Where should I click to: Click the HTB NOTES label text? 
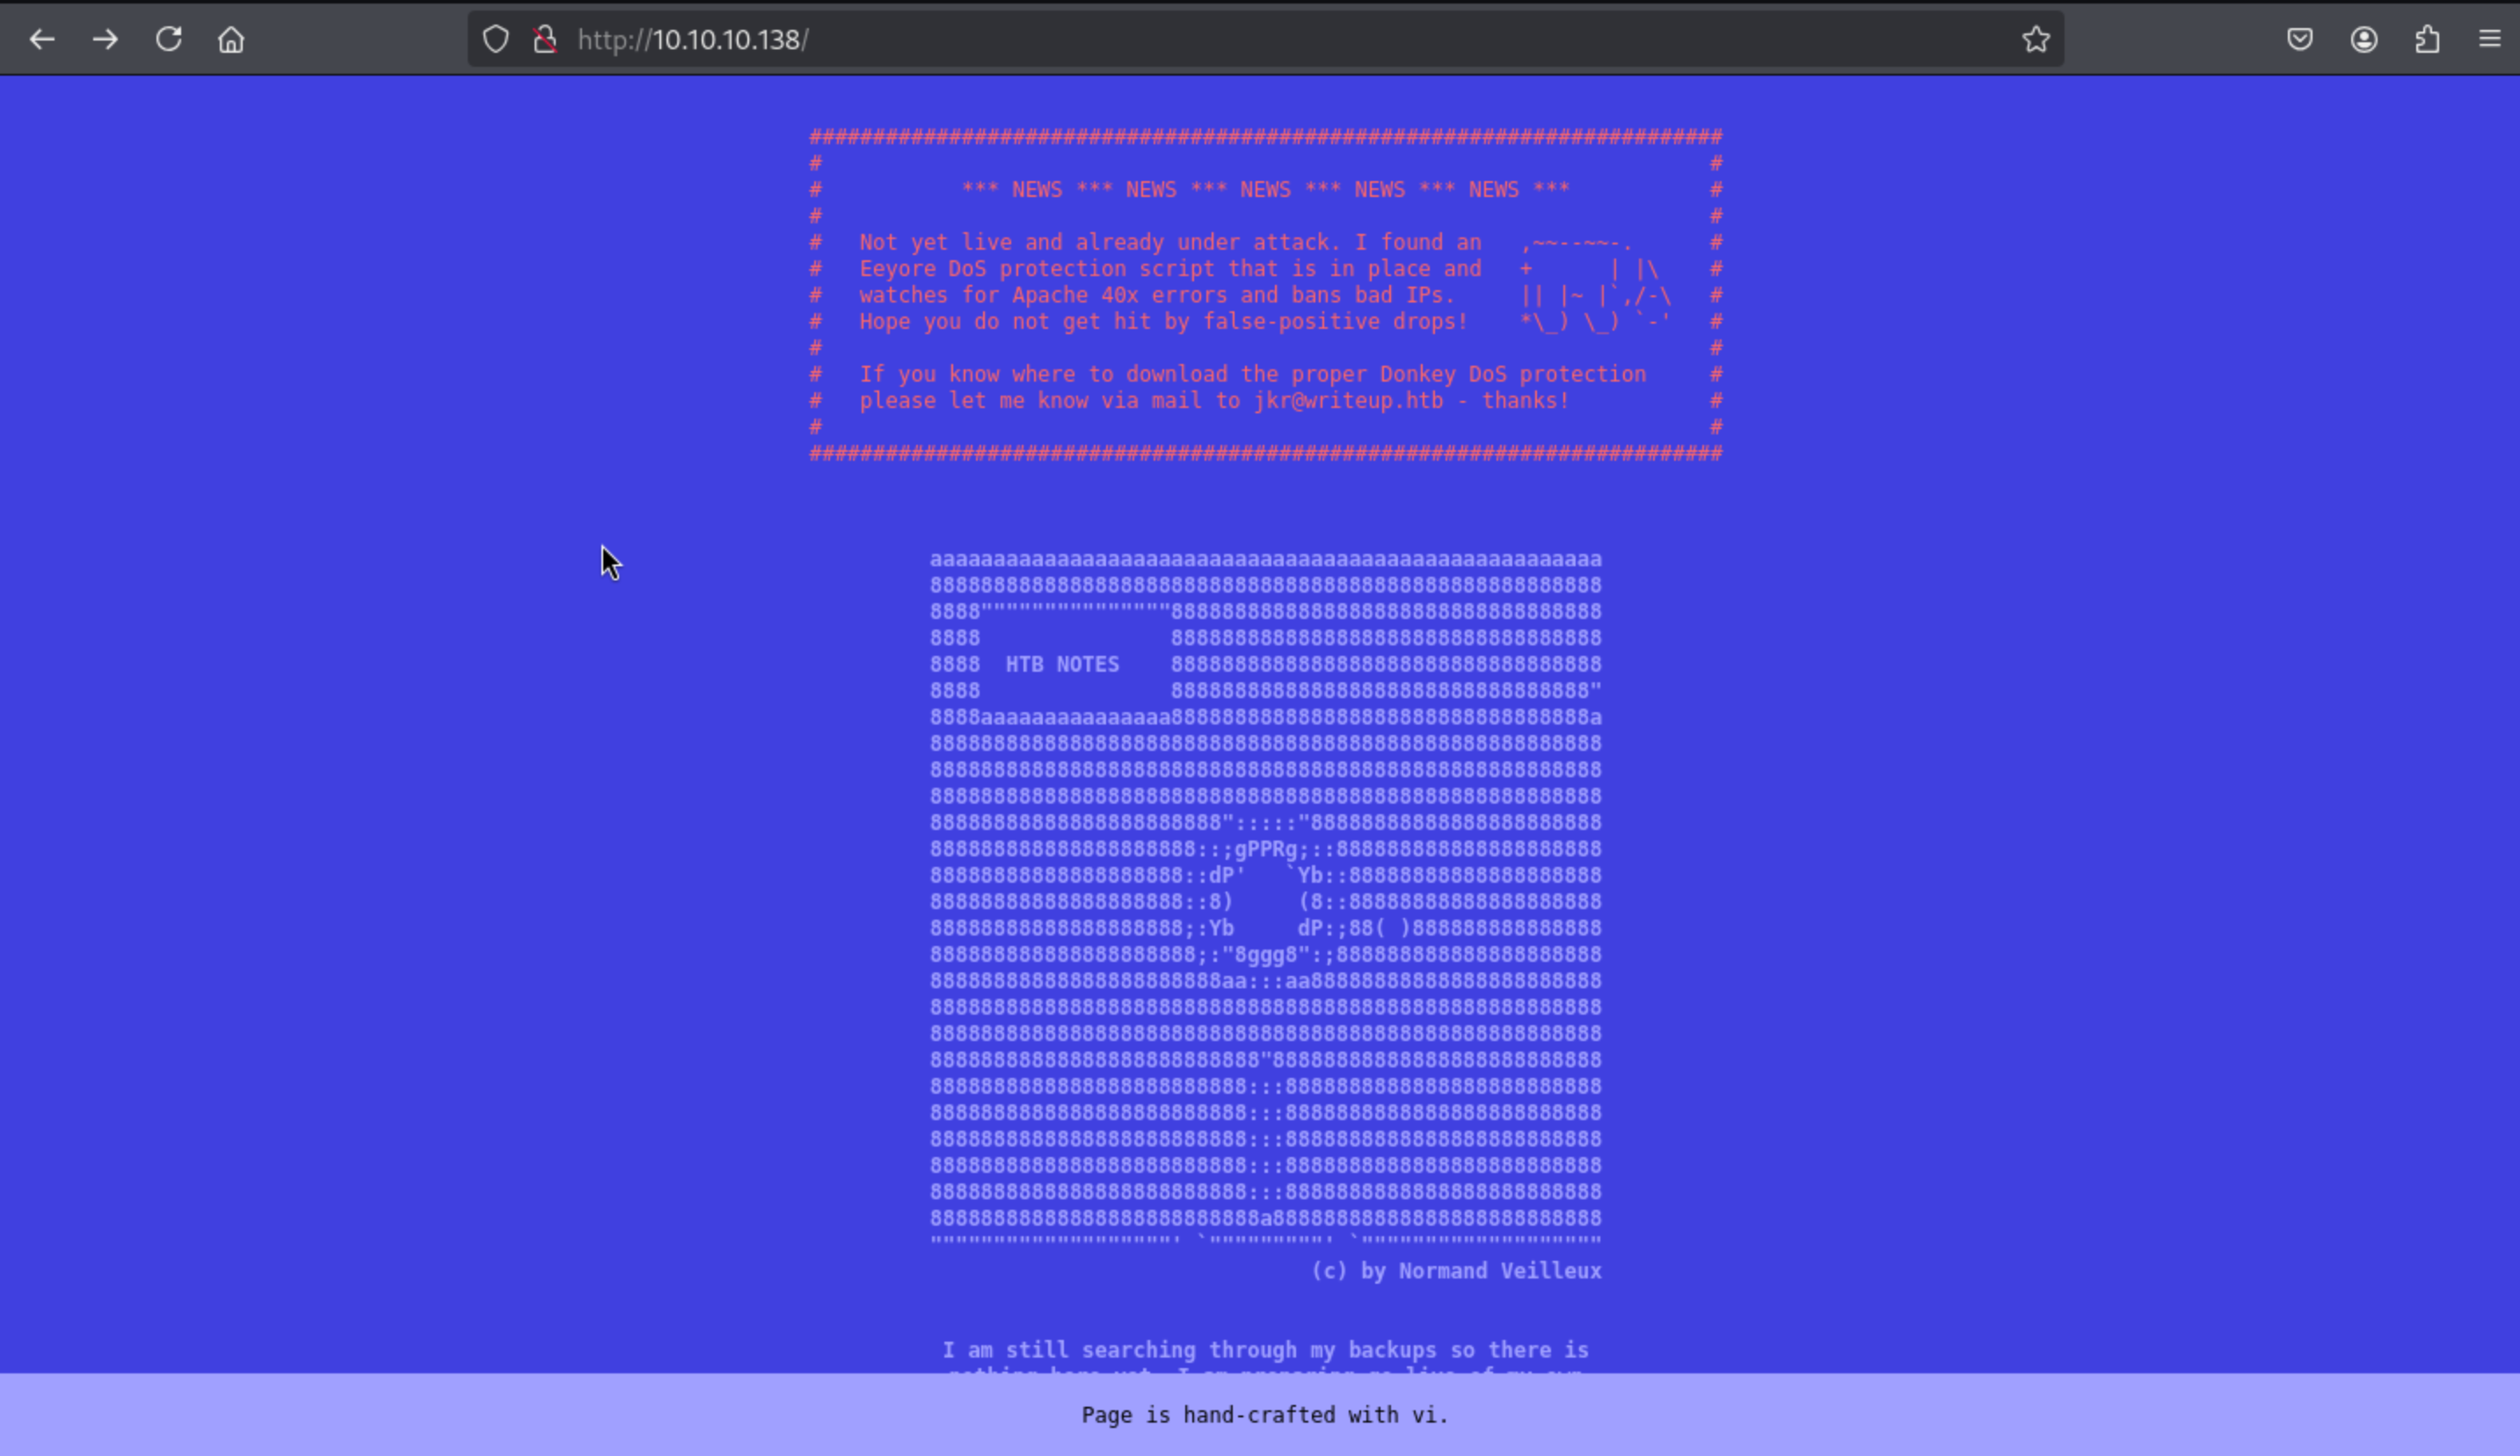click(x=1061, y=665)
